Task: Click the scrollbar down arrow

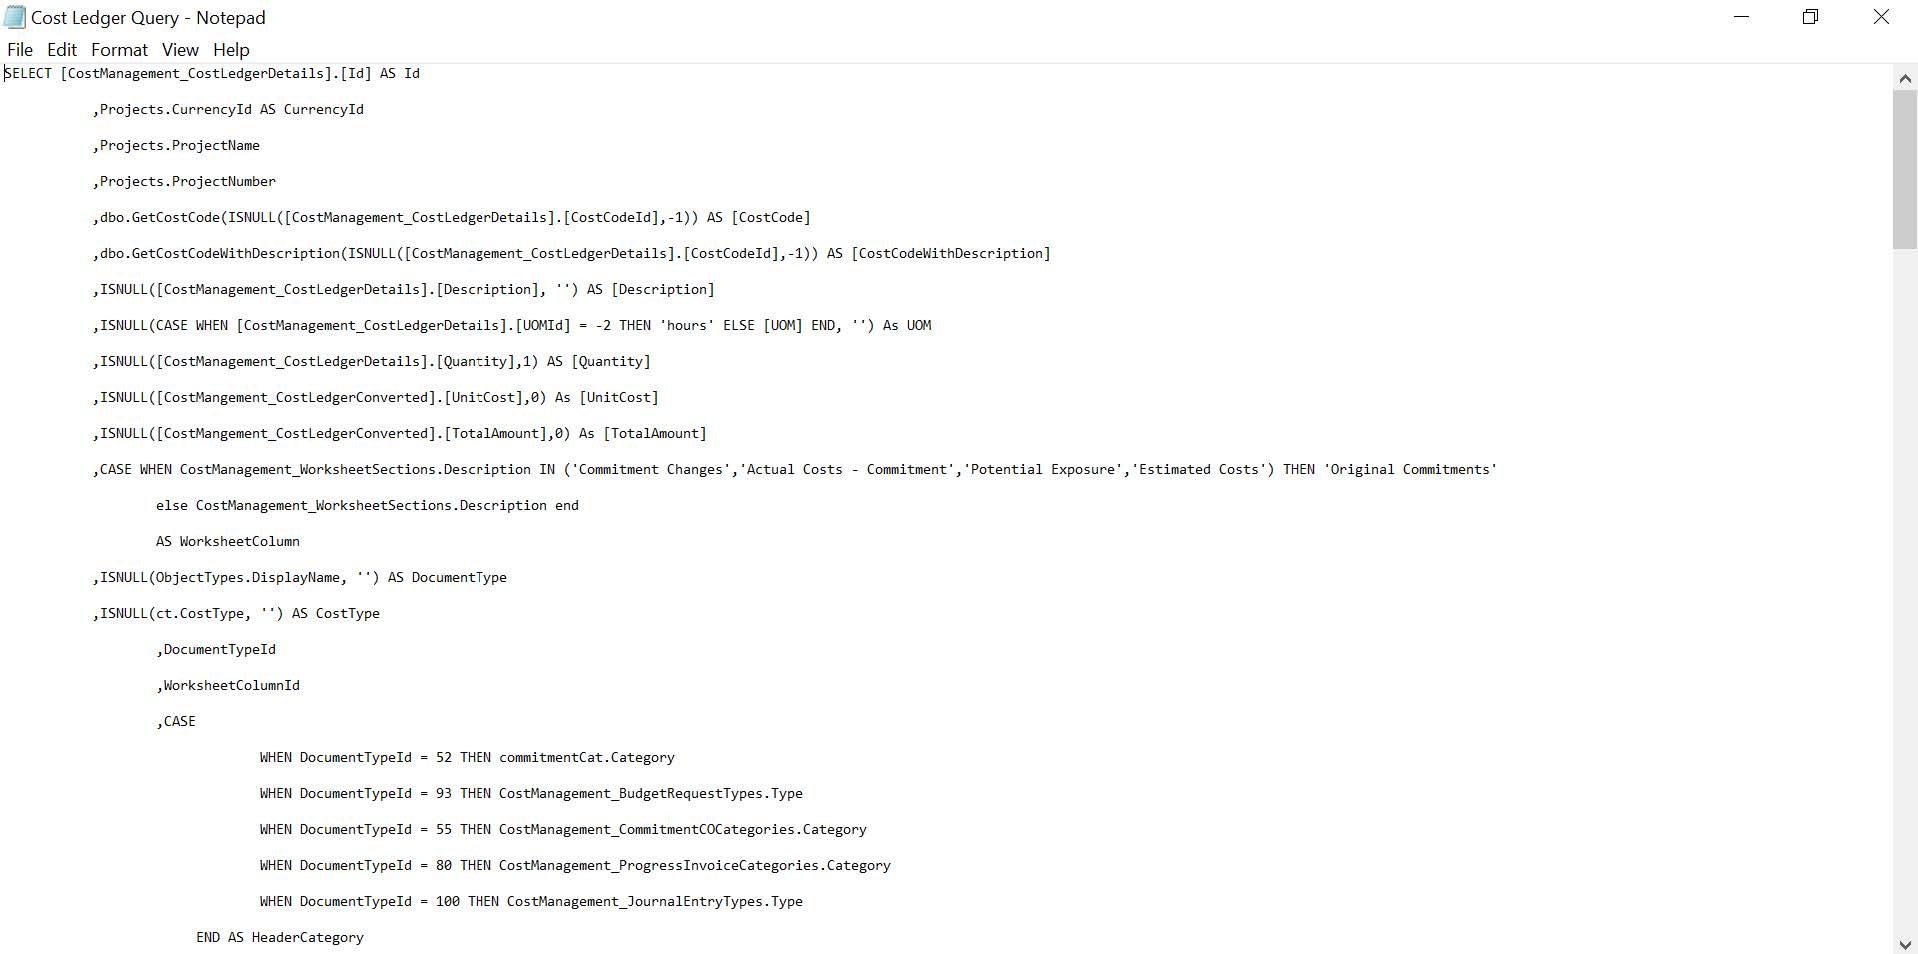Action: point(1905,941)
